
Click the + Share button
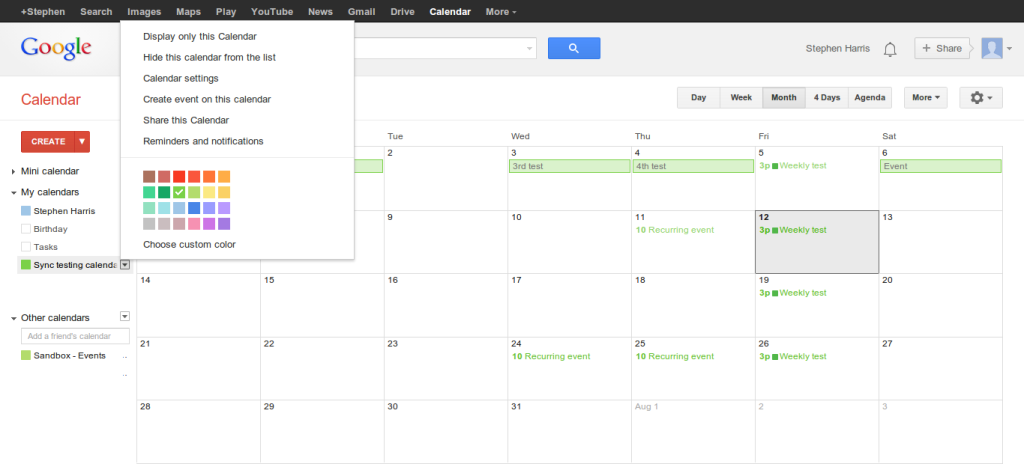[942, 48]
